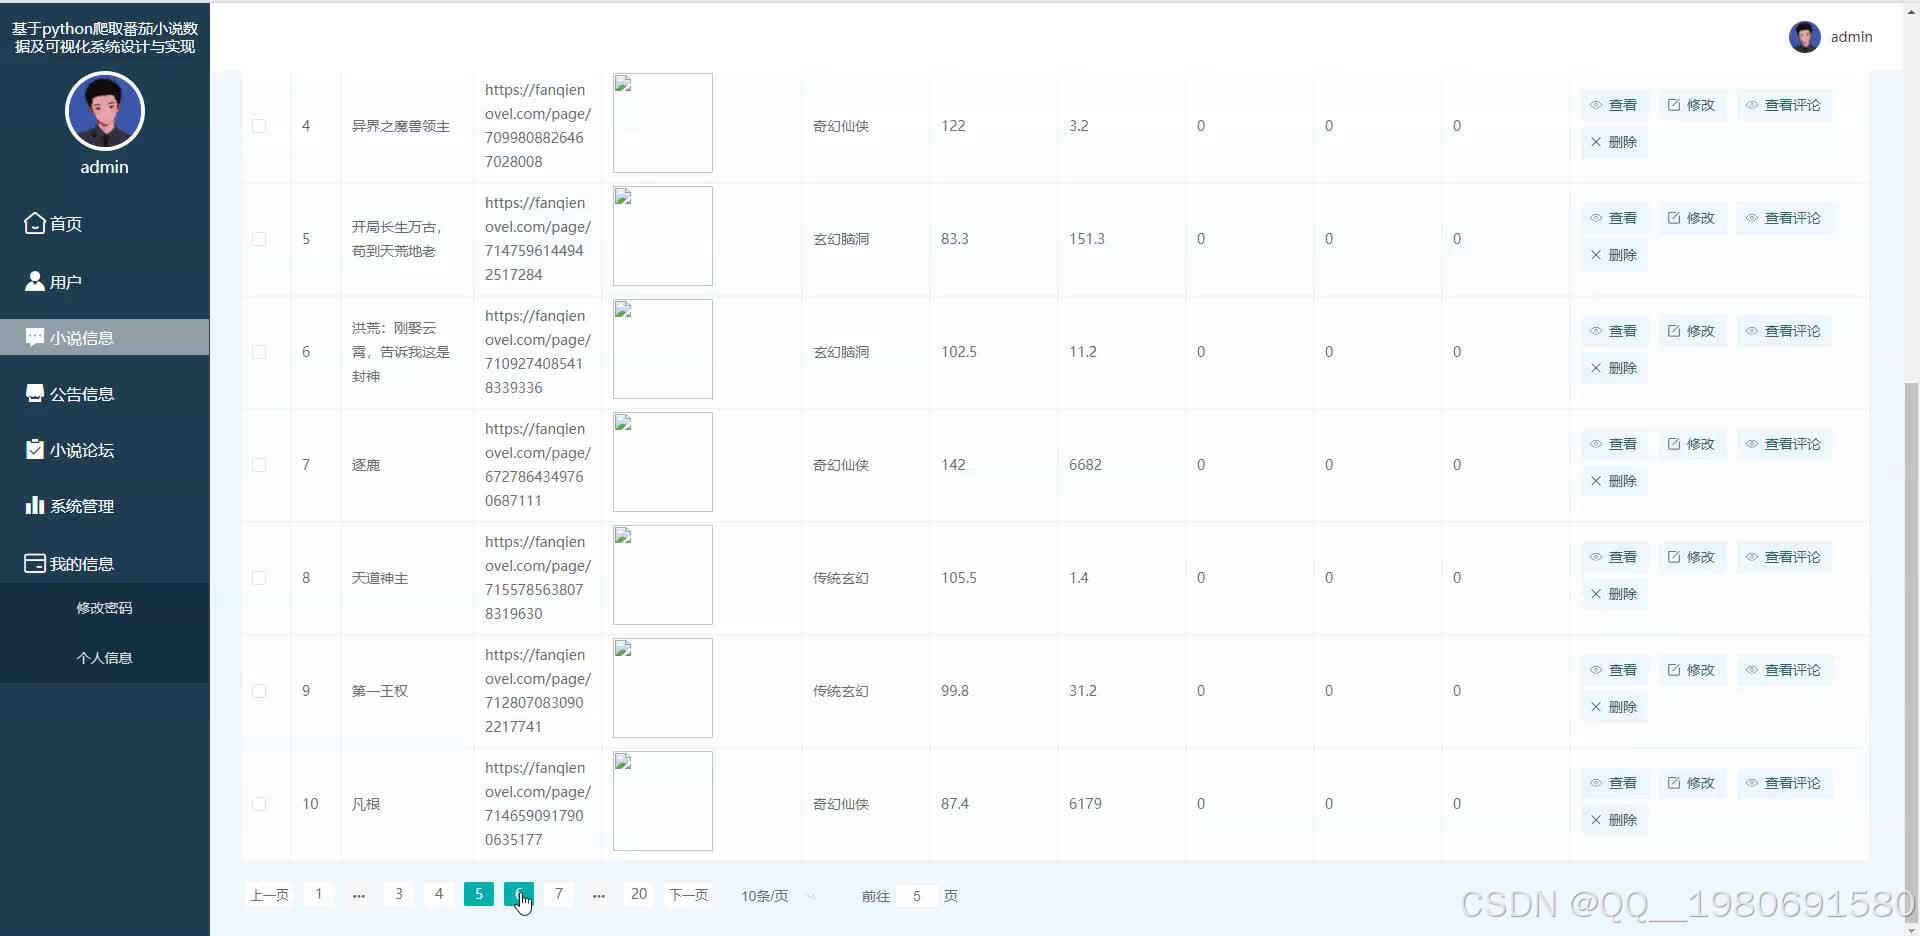Screen dimensions: 1920x936
Task: Expand 系统管理 sidebar menu
Action: click(x=104, y=505)
